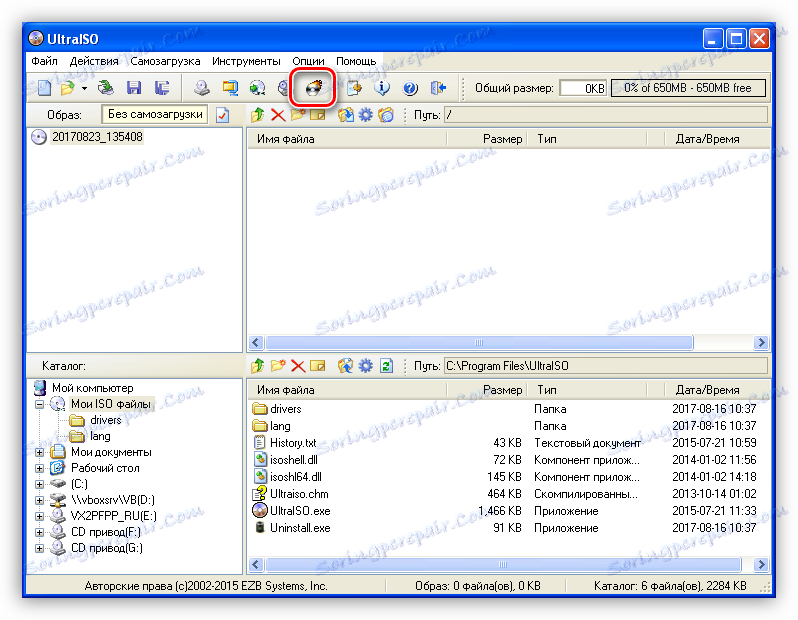Click Rename icon in Каталог toolbar
Image resolution: width=798 pixels, height=620 pixels.
tap(318, 366)
